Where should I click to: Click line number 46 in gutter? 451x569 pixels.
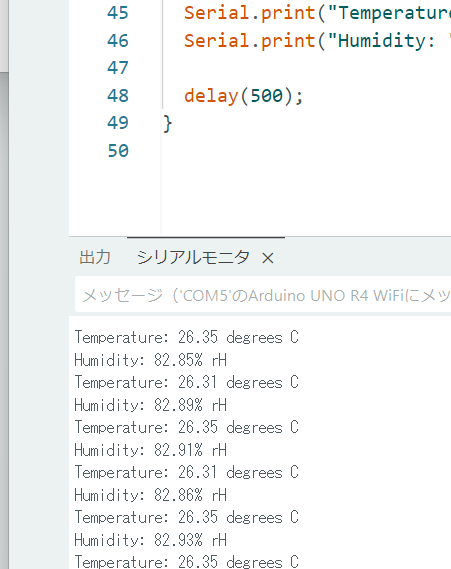click(x=118, y=40)
